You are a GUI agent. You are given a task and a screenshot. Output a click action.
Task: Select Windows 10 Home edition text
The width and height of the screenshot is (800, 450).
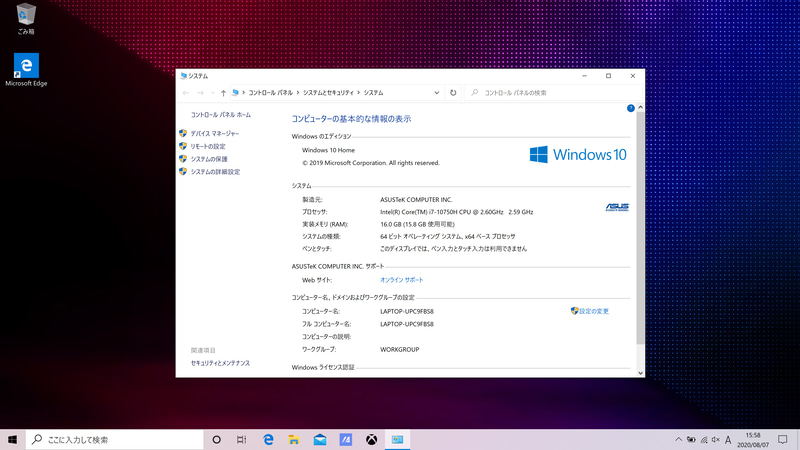(328, 151)
